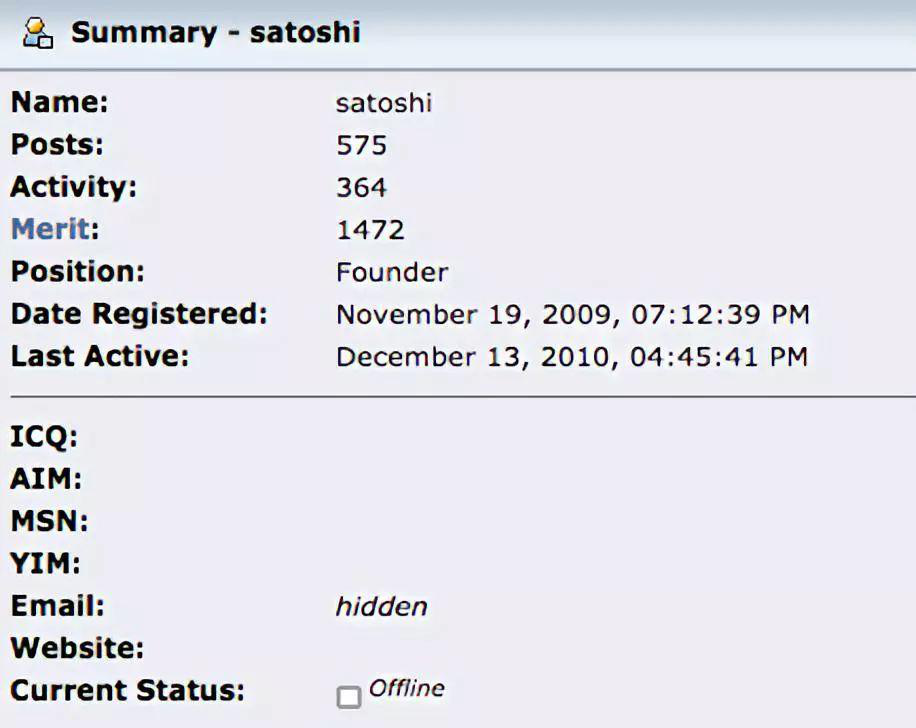The image size is (916, 728).
Task: Click the profile summary user icon
Action: tap(38, 33)
